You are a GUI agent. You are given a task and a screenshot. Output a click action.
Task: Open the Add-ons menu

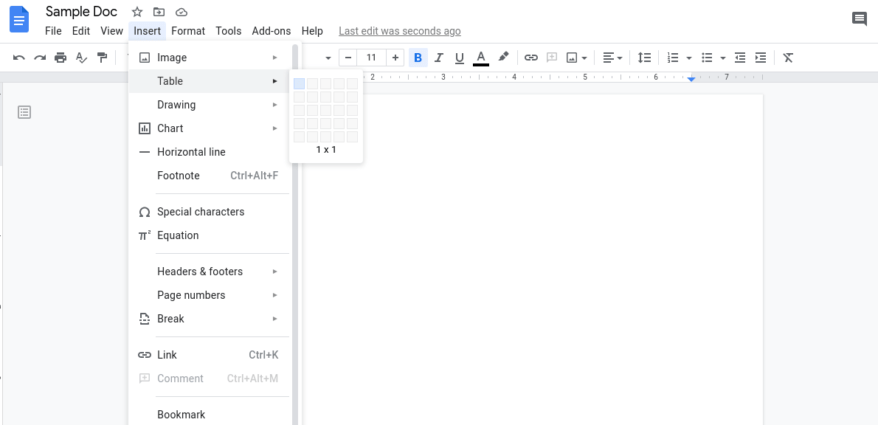pos(271,31)
